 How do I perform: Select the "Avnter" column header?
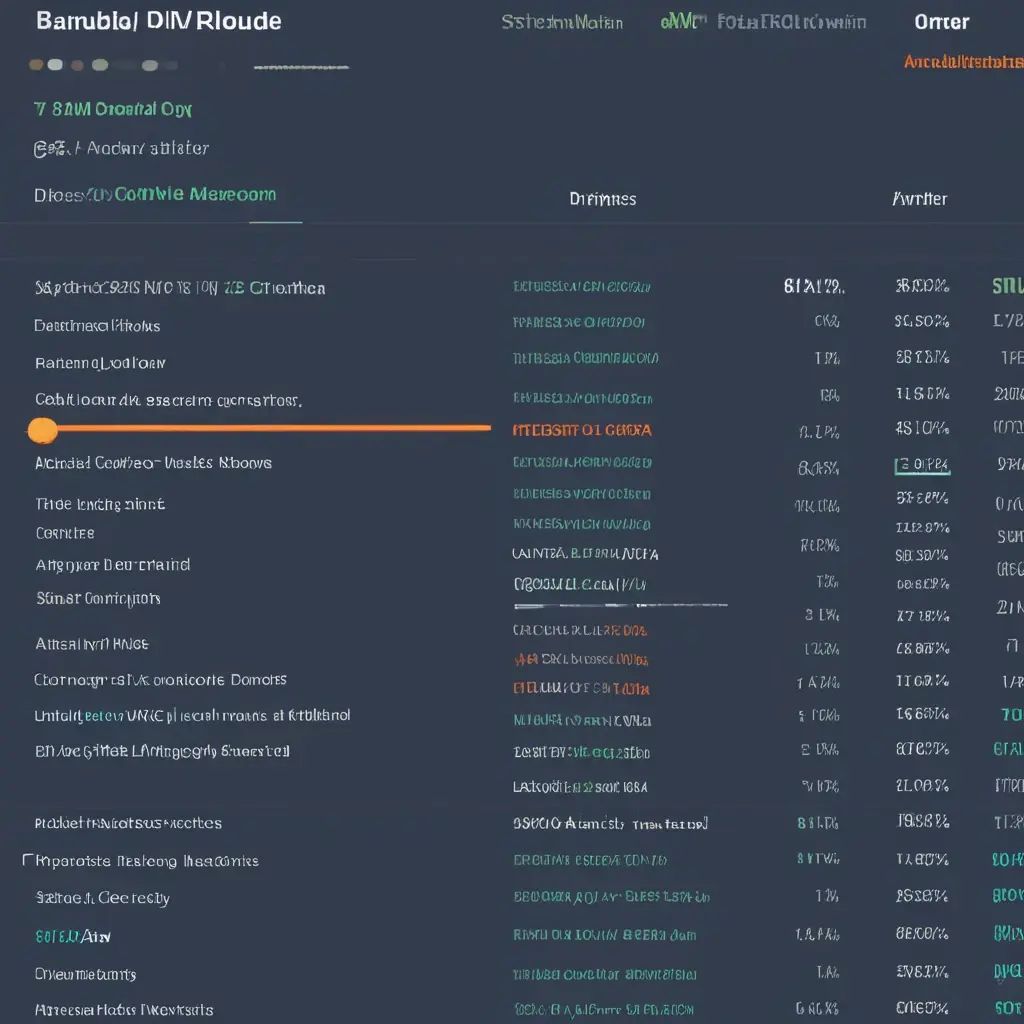click(919, 199)
